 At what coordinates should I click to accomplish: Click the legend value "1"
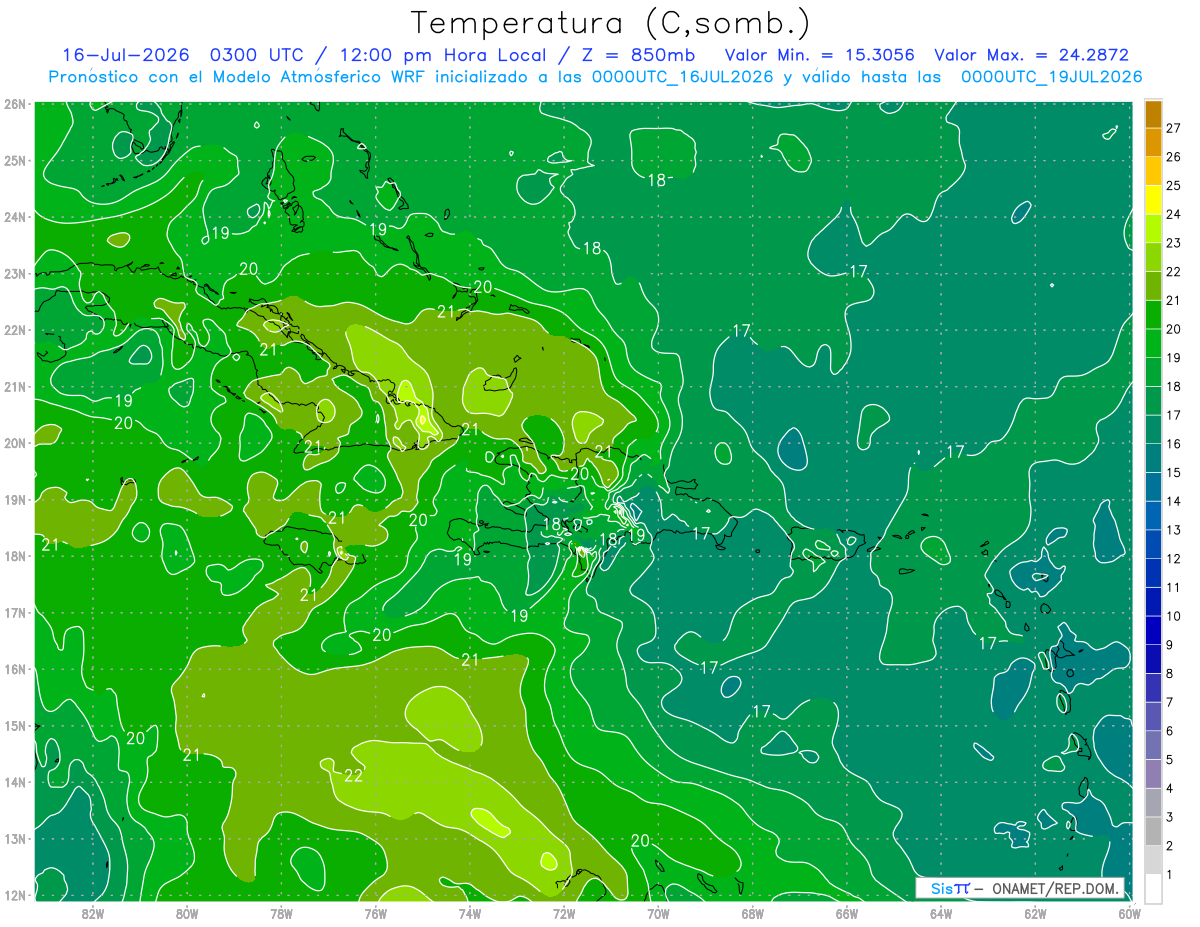pos(1170,874)
